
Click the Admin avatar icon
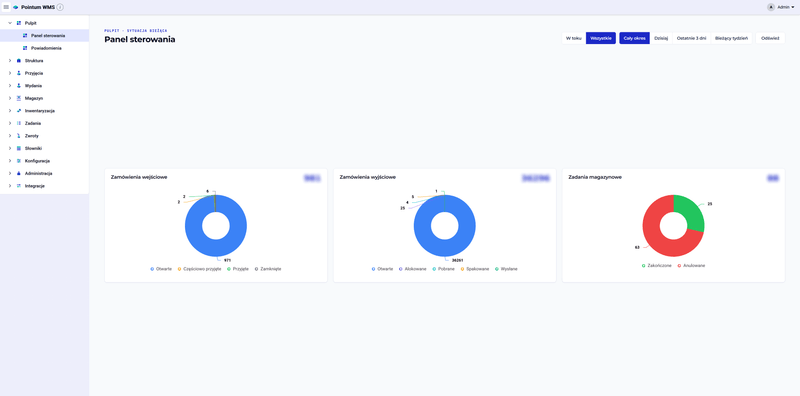click(x=770, y=7)
